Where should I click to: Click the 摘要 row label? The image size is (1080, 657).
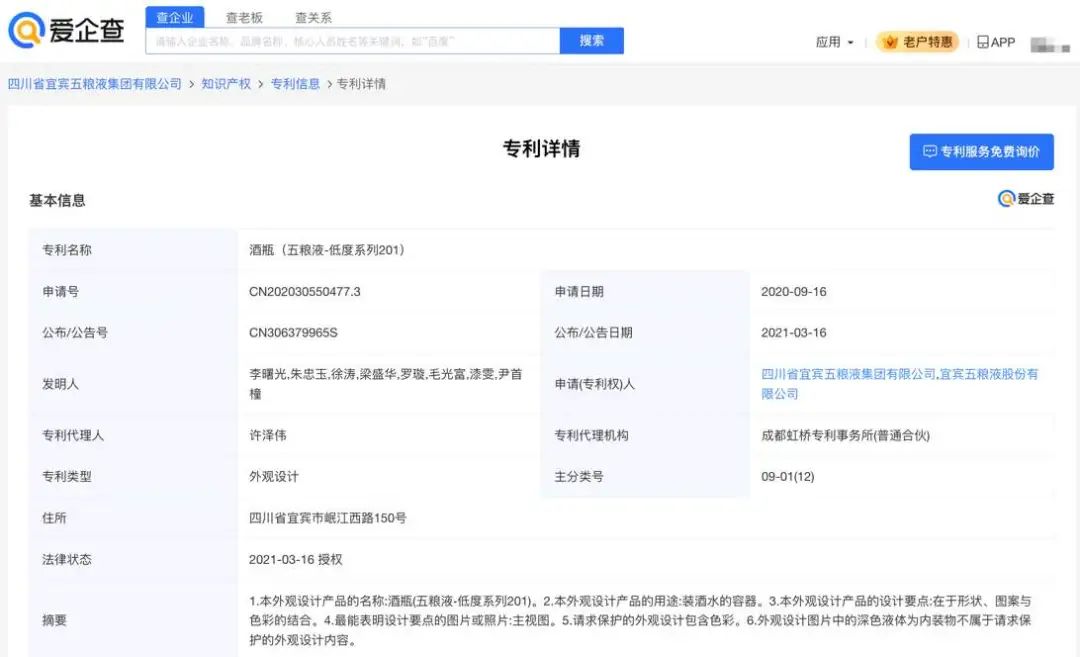(54, 620)
